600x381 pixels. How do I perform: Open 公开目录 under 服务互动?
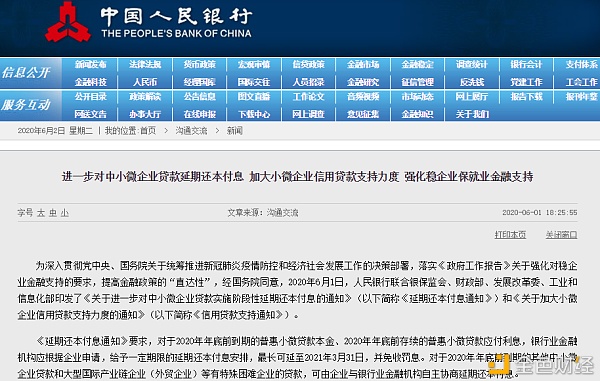tap(90, 96)
